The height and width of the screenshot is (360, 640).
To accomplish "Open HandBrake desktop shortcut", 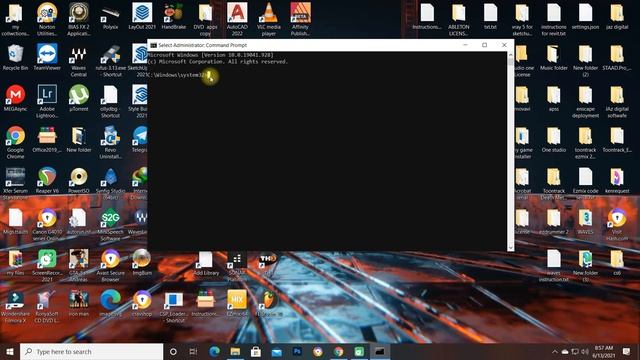I will tap(173, 16).
